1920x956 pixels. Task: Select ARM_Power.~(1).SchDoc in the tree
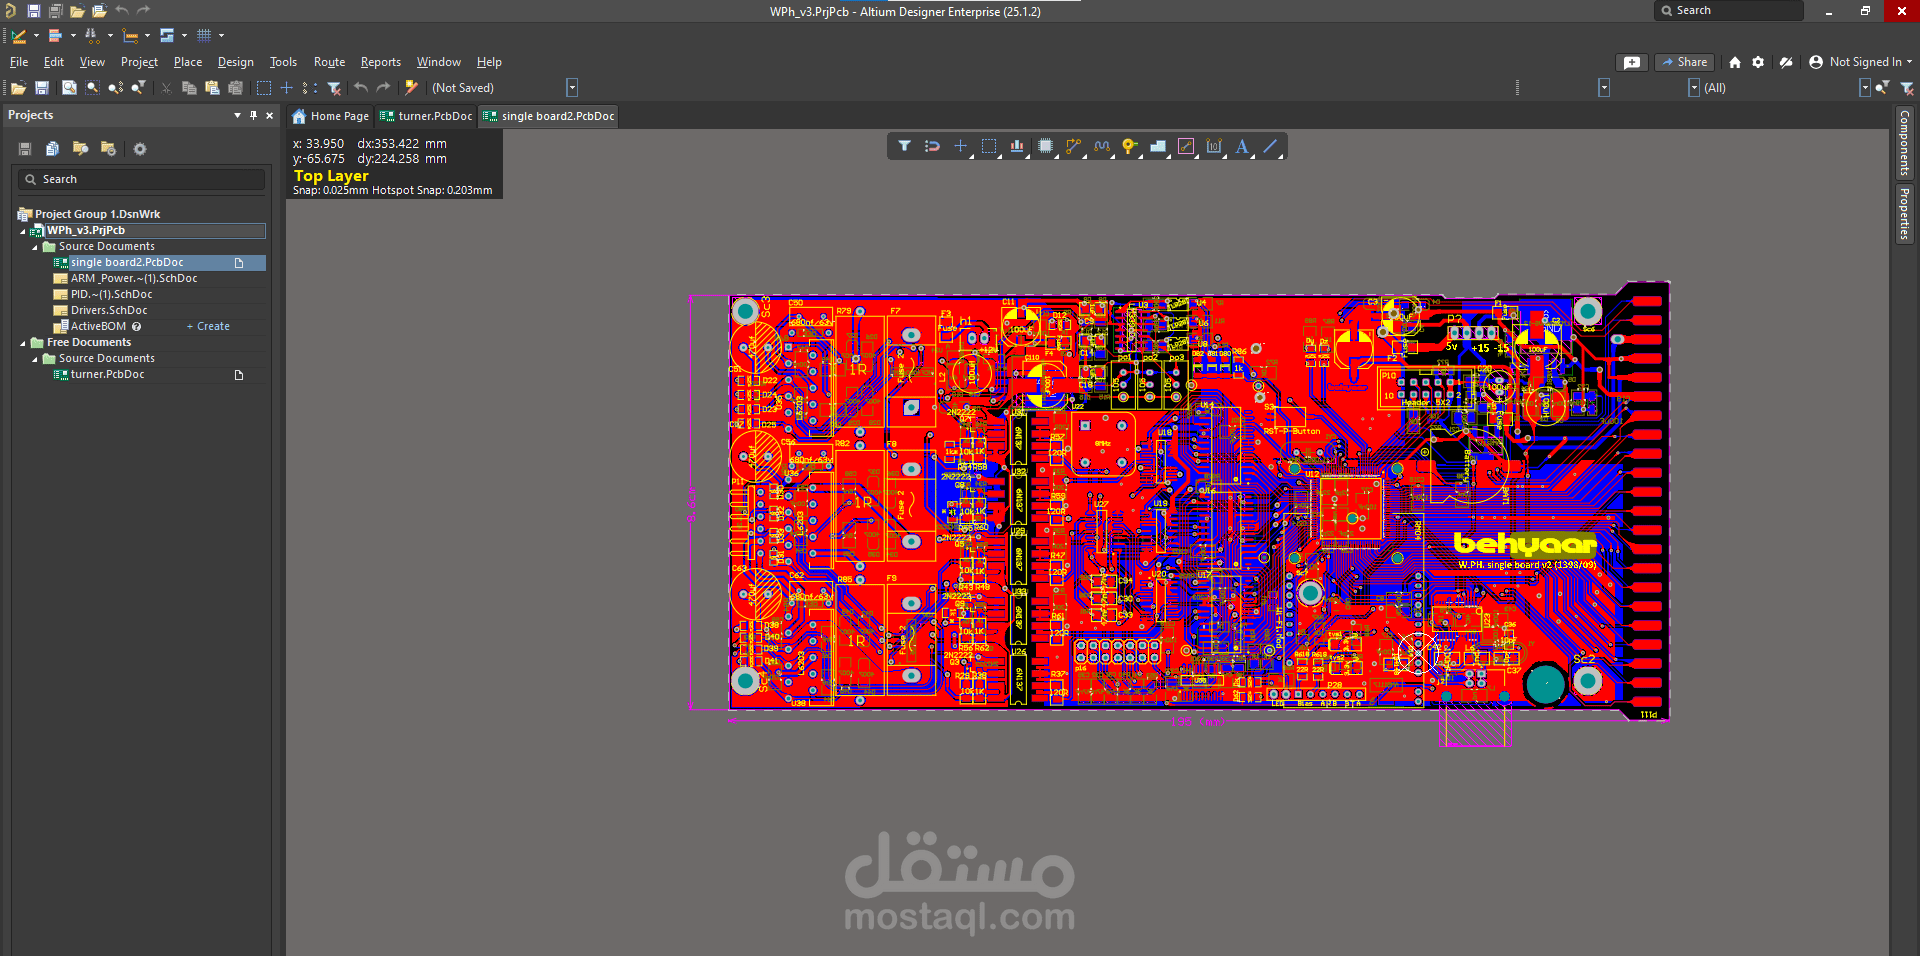134,279
